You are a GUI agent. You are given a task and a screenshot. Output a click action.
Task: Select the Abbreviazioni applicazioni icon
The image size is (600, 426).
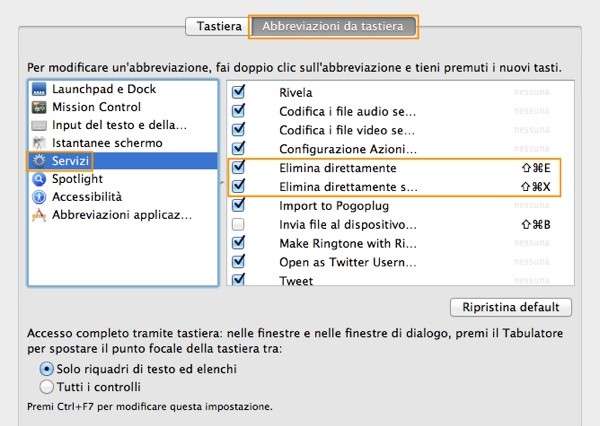click(x=39, y=215)
